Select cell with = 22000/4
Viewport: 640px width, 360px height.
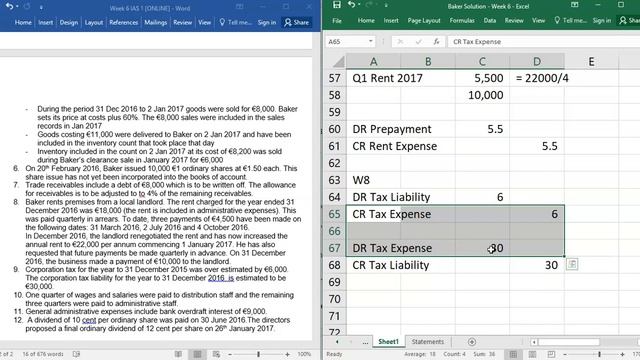[x=537, y=78]
